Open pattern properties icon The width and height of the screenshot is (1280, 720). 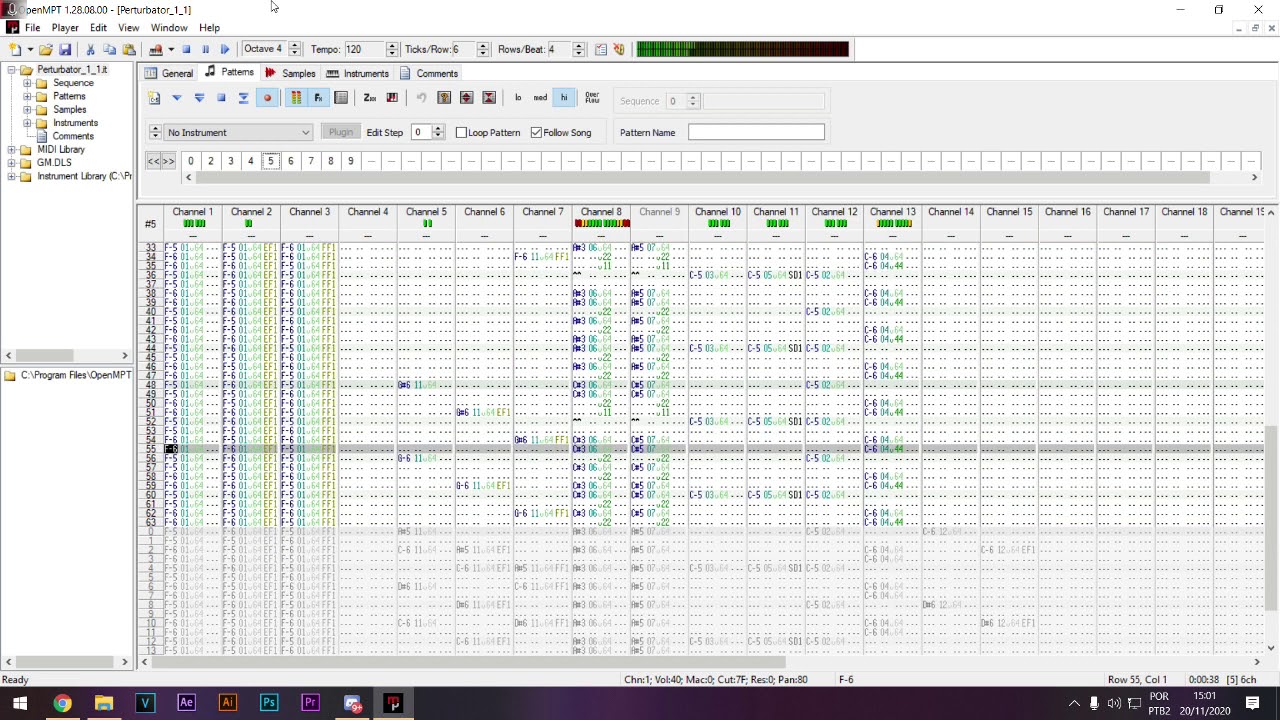tap(444, 98)
